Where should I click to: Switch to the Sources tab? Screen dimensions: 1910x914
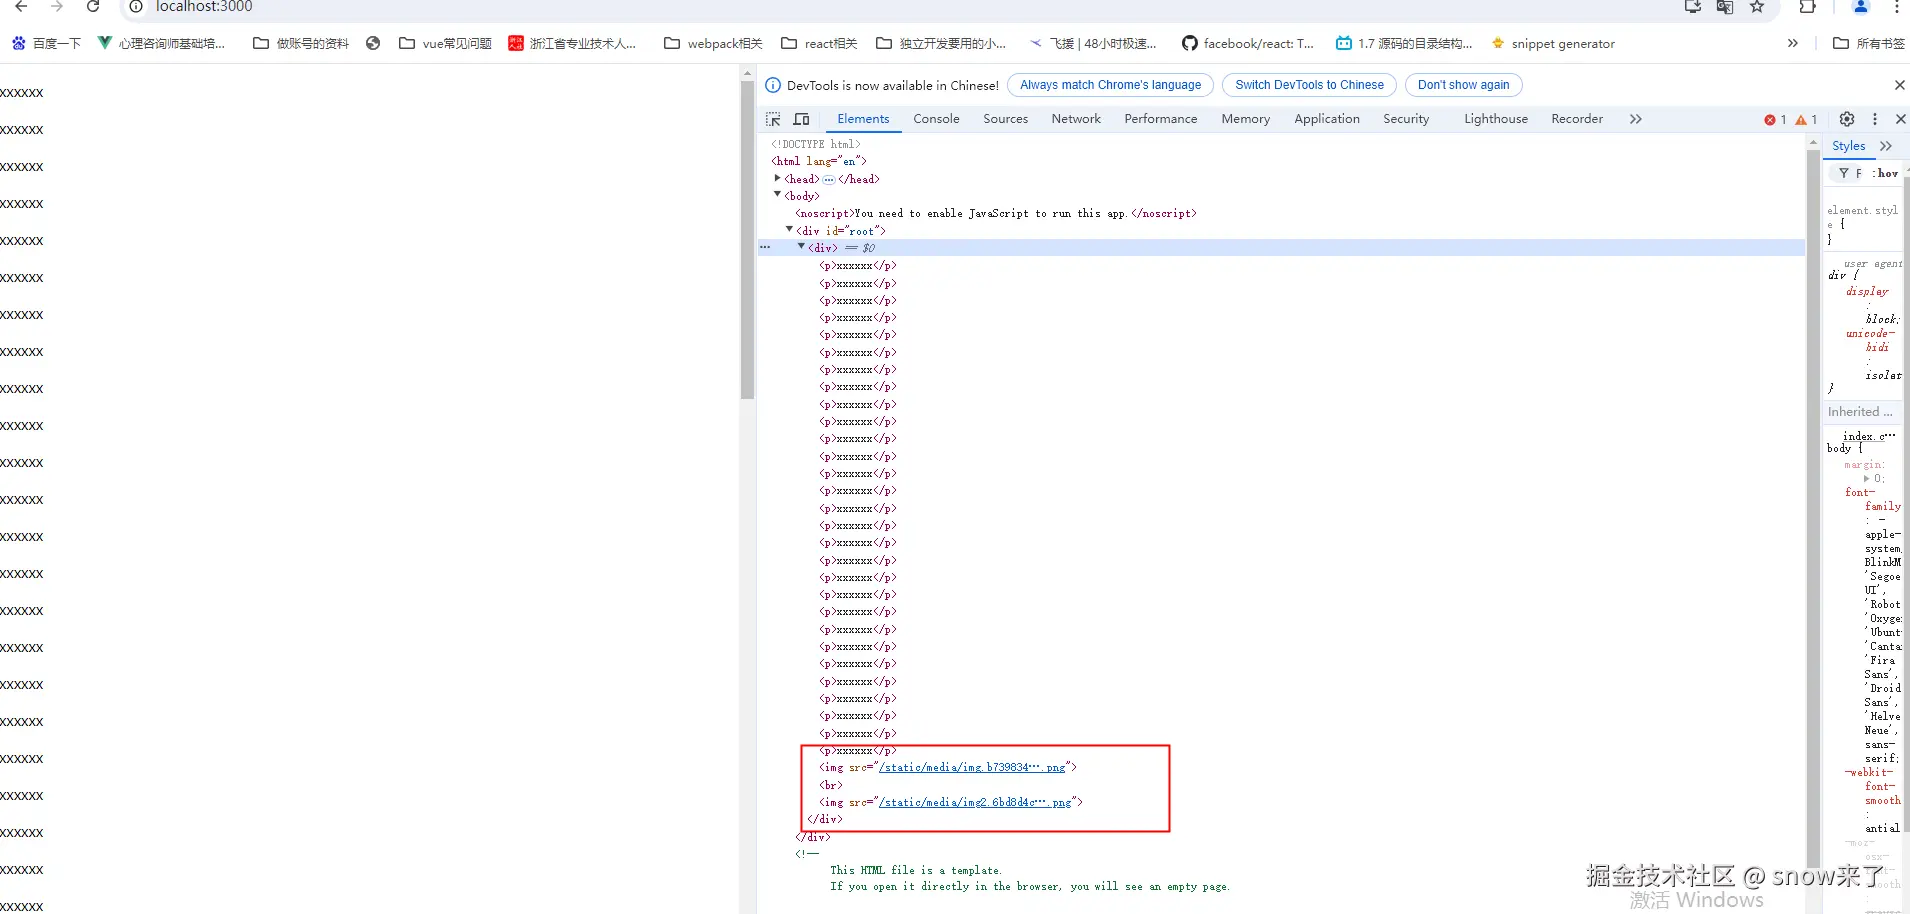pyautogui.click(x=1005, y=119)
